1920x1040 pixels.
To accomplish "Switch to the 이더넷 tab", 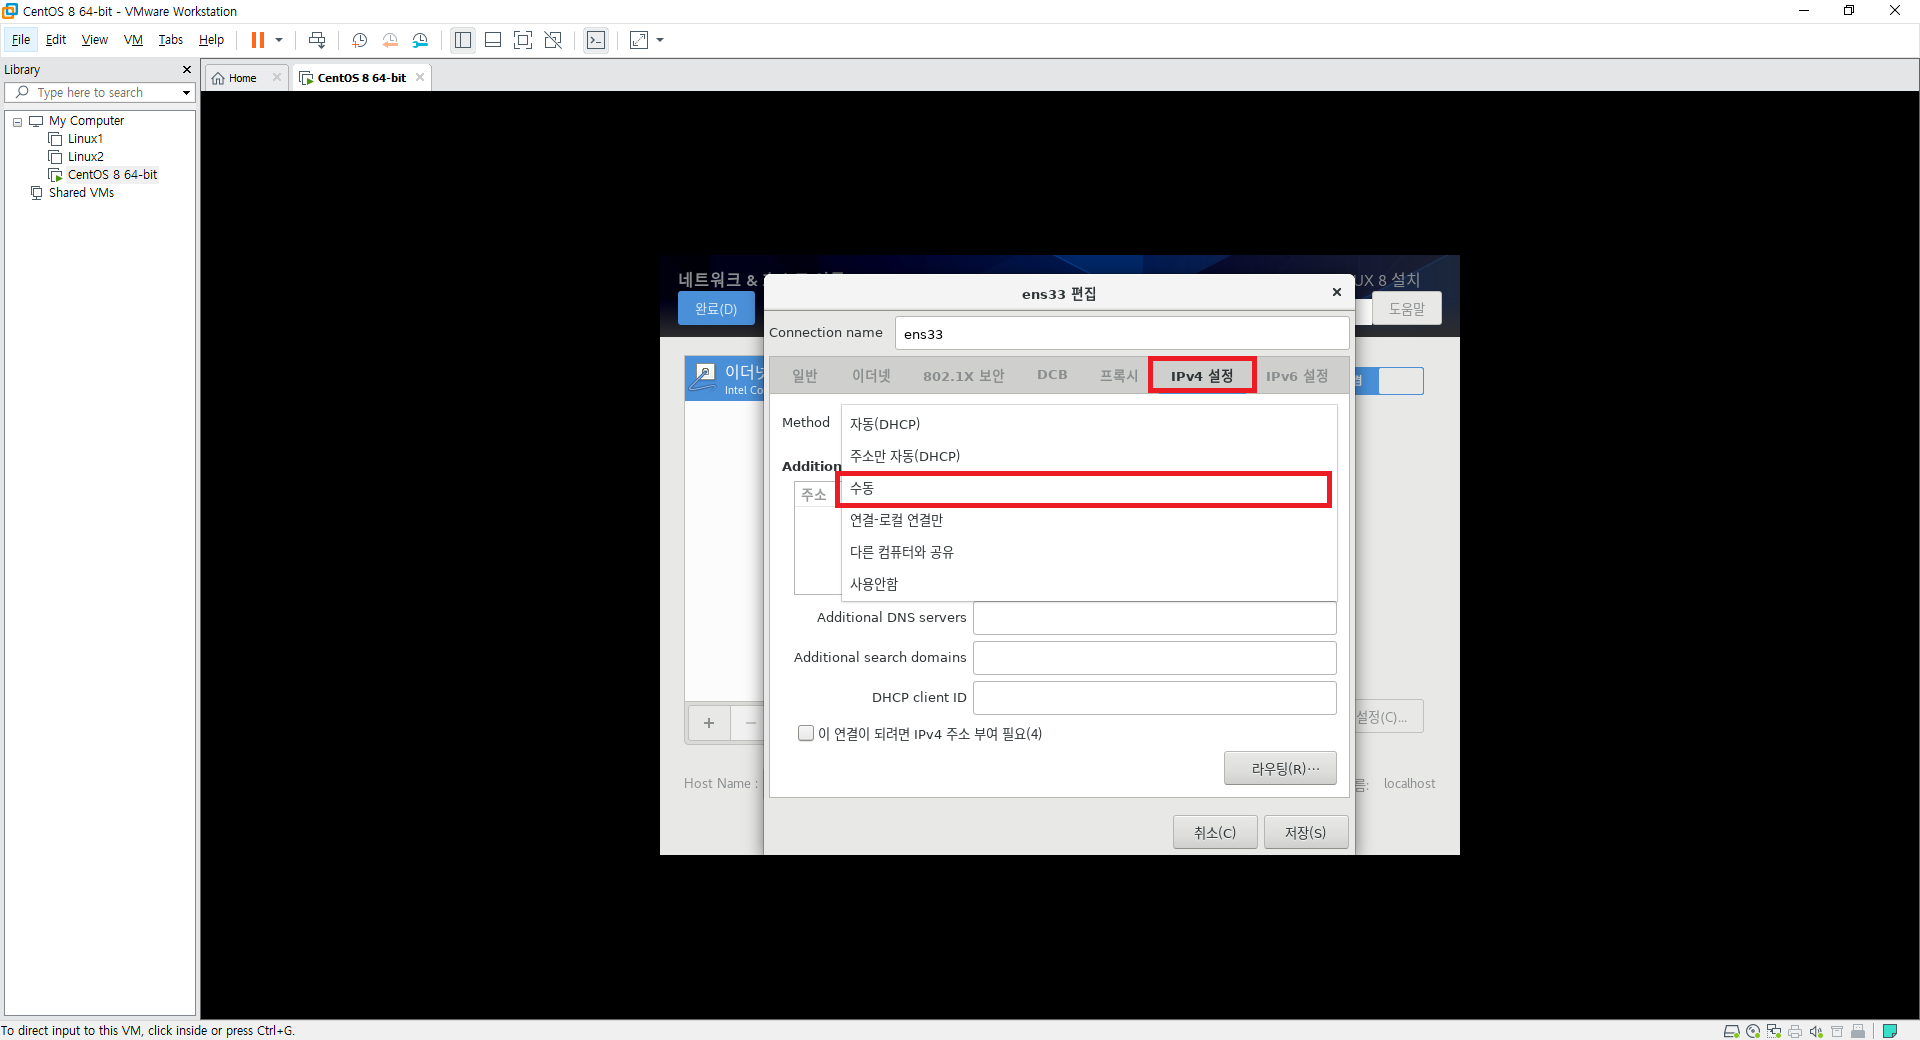I will pyautogui.click(x=871, y=375).
